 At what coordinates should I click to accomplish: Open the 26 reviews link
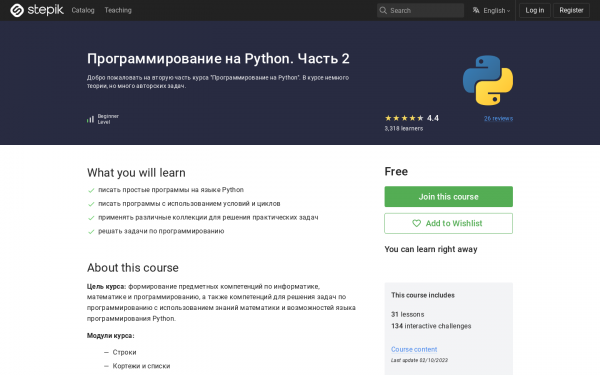(498, 118)
